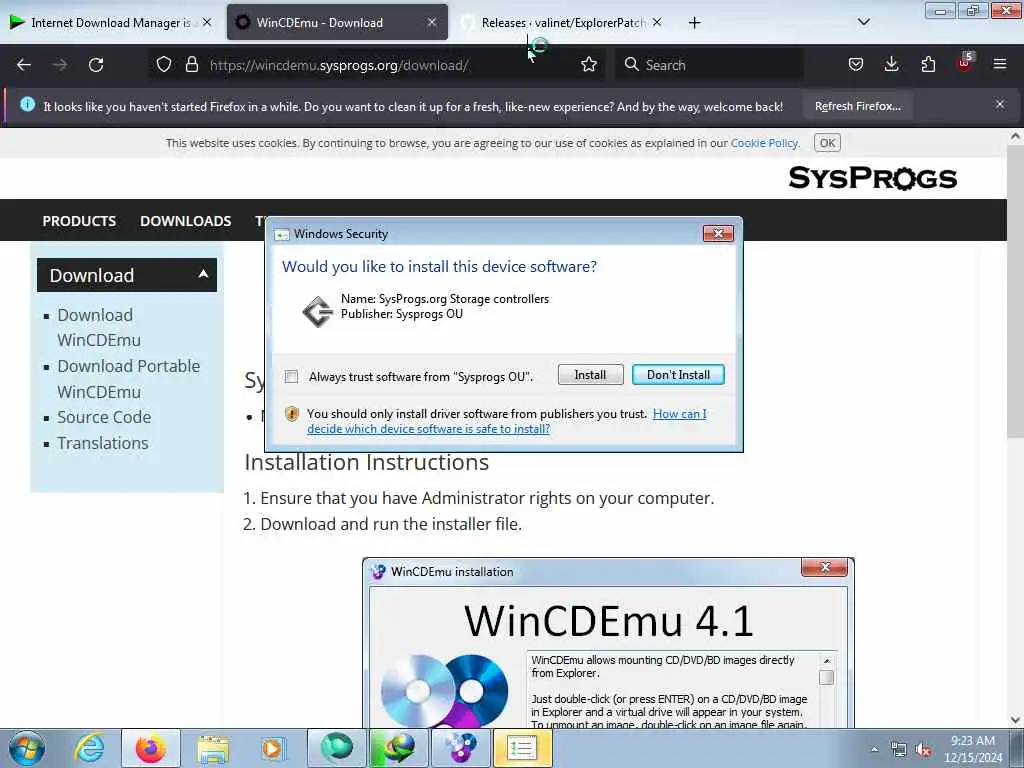Screen dimensions: 1024x768
Task: Open the Source Code sidebar link
Action: click(x=104, y=417)
